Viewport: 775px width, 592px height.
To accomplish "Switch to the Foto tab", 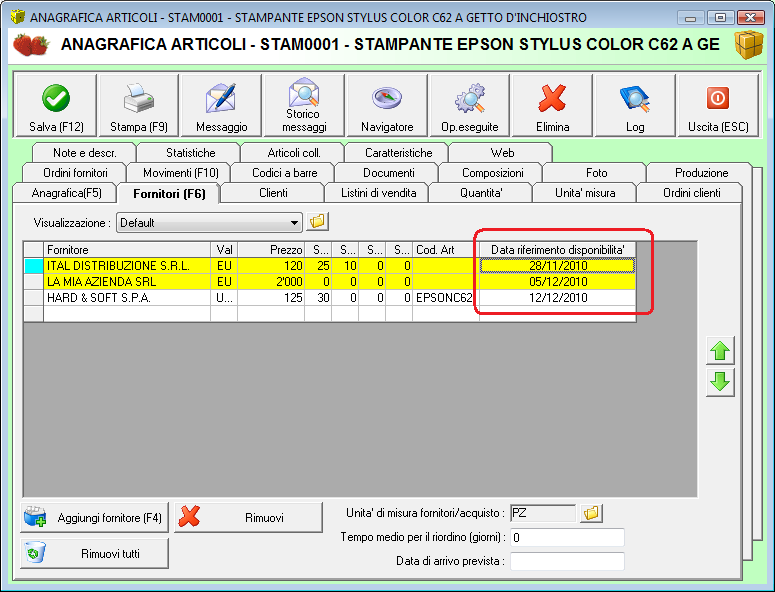I will [596, 172].
